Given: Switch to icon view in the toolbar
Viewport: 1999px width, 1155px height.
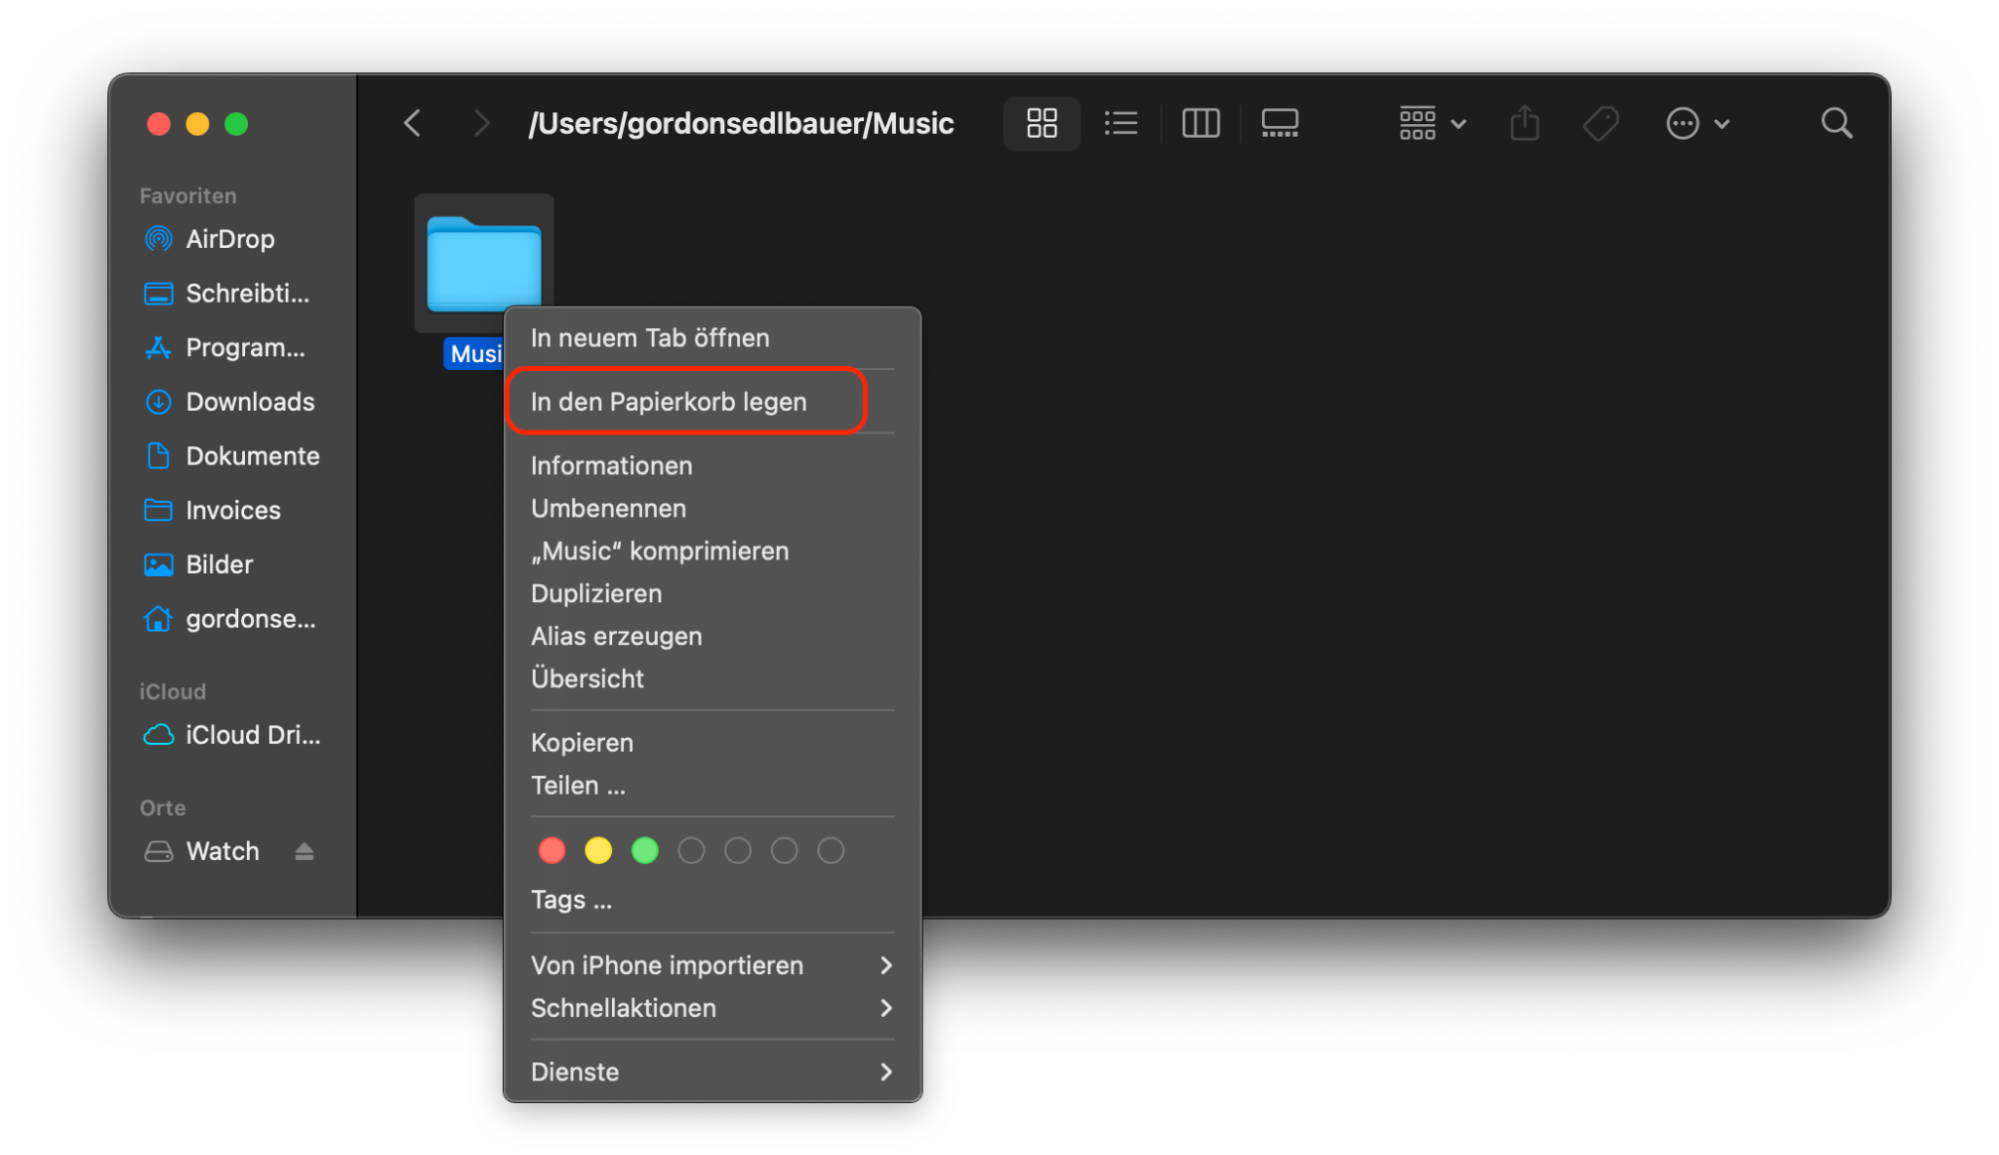Looking at the screenshot, I should (1041, 123).
